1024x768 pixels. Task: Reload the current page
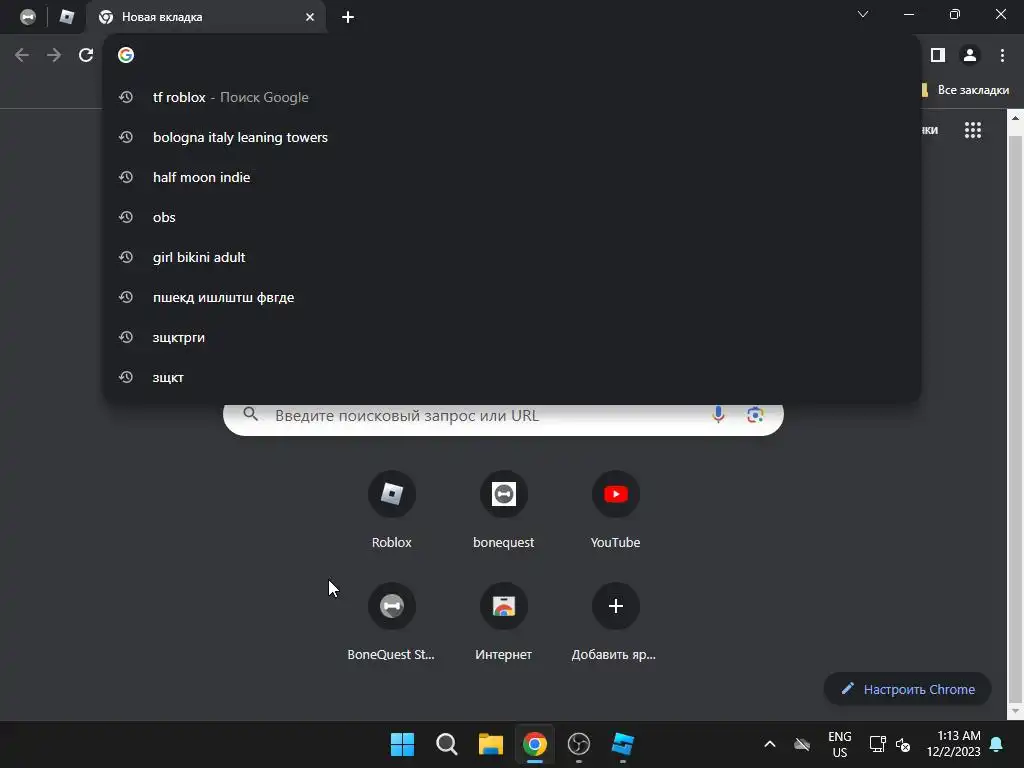pyautogui.click(x=86, y=56)
